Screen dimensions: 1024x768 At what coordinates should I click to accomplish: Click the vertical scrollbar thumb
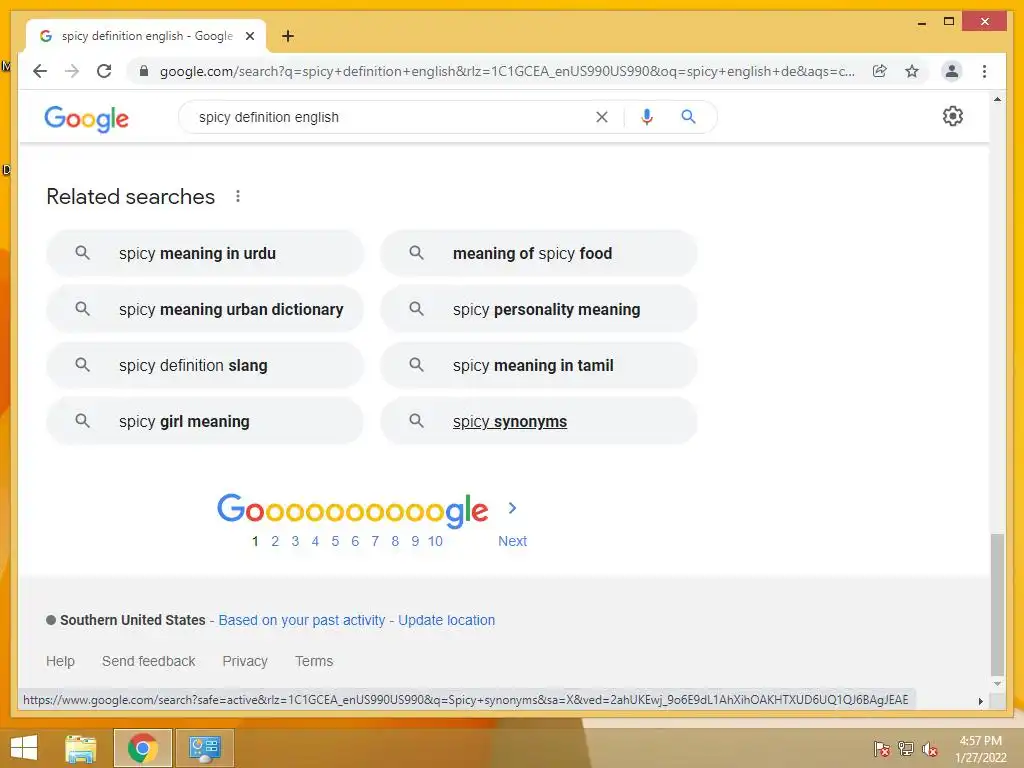point(997,605)
